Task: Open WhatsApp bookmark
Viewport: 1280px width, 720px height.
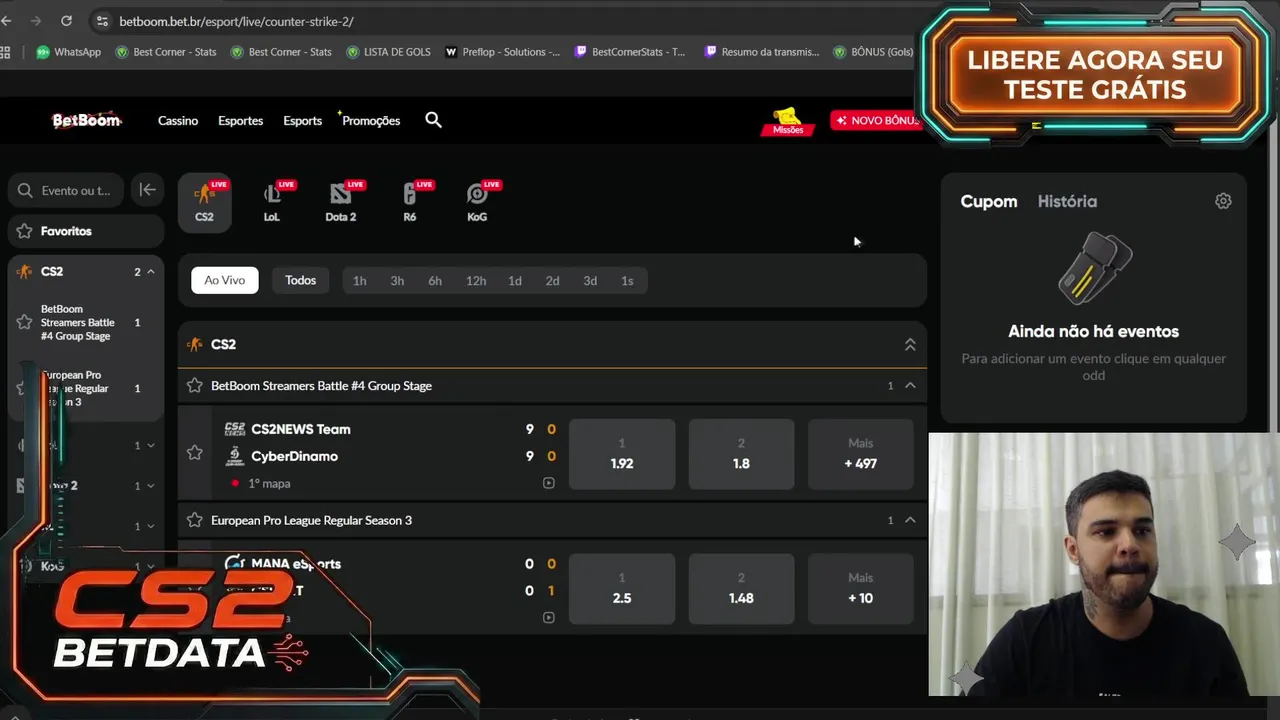Action: (69, 52)
